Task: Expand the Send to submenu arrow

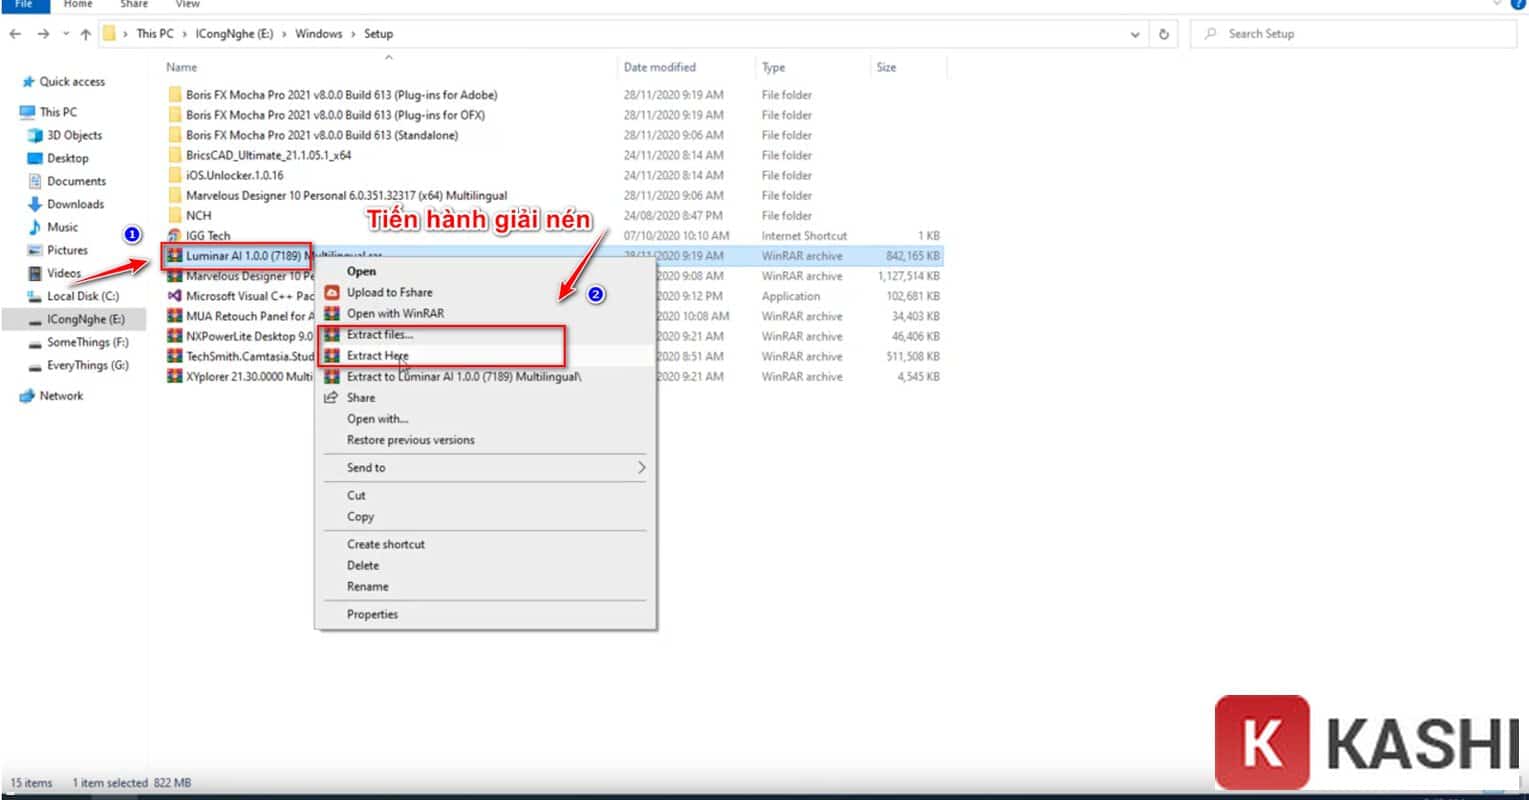Action: pos(640,468)
